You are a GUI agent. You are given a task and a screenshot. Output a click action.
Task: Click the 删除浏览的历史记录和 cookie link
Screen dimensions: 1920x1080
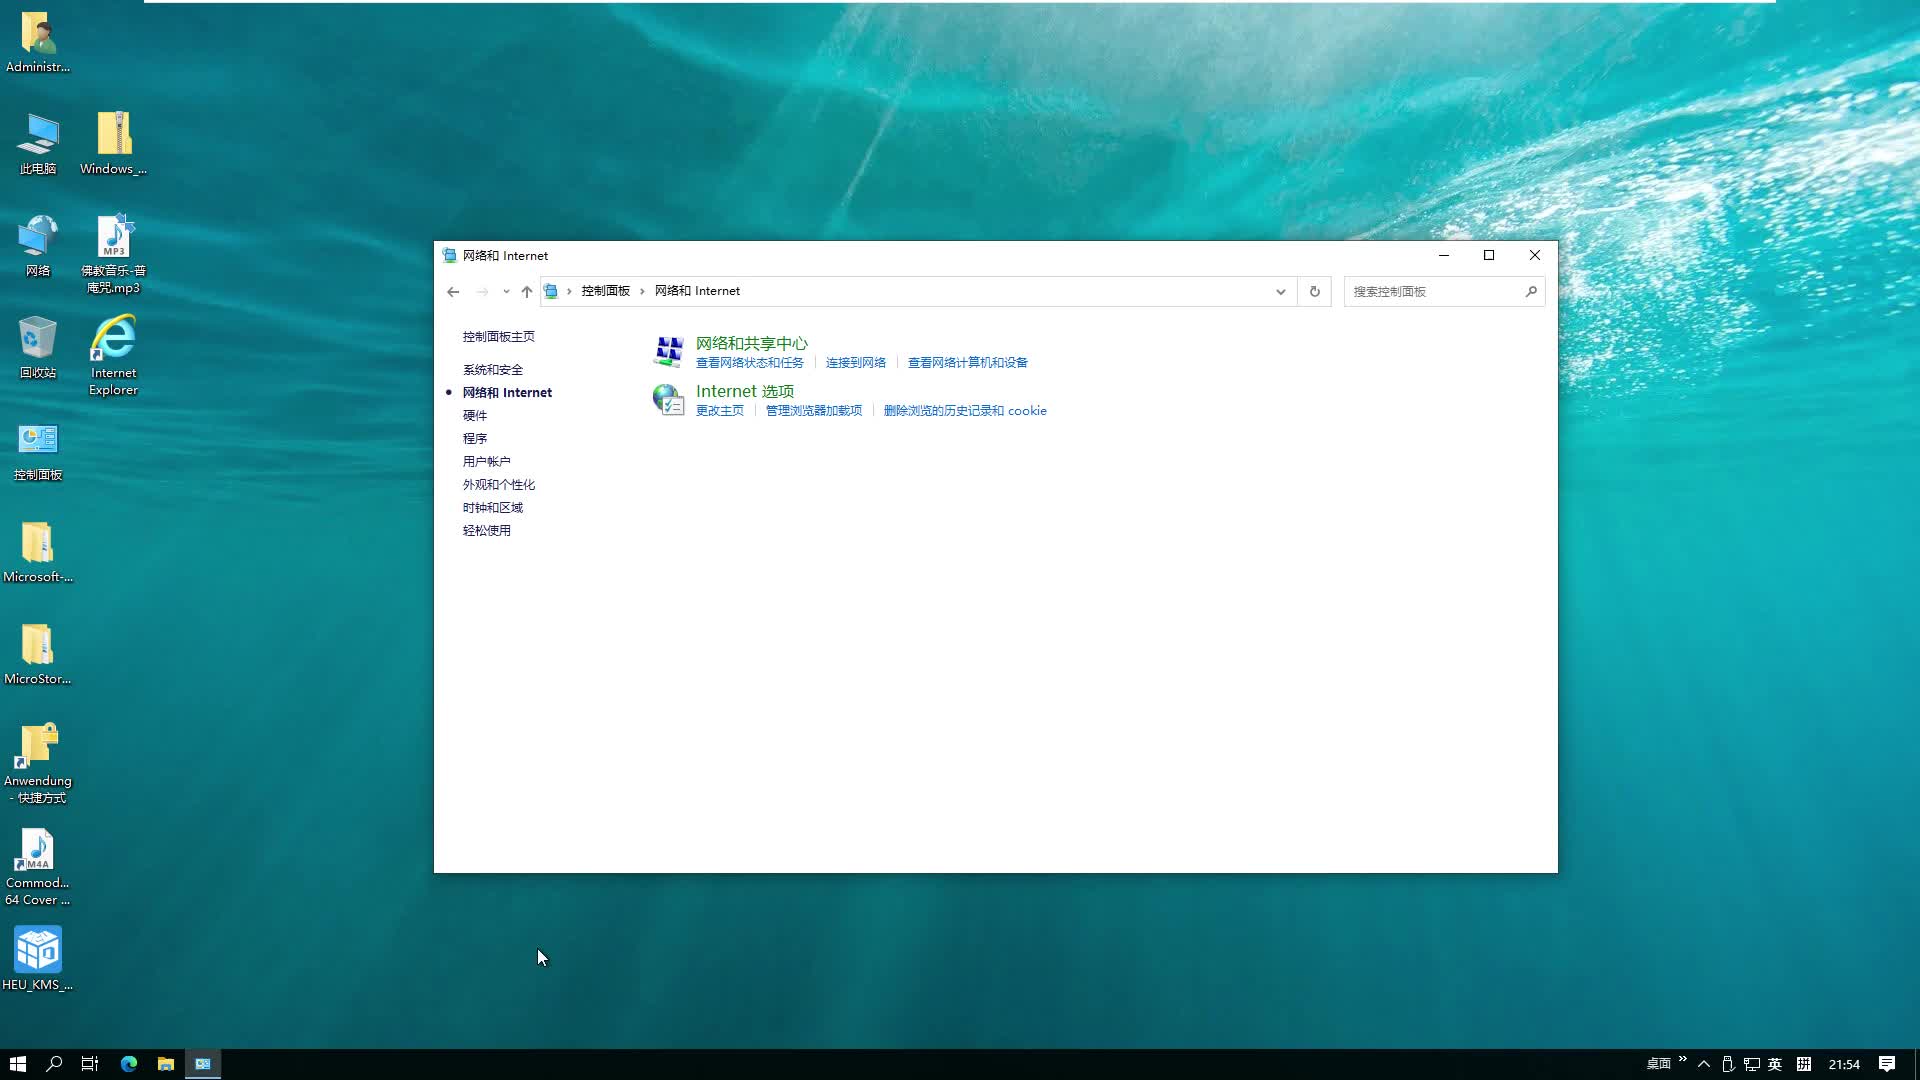click(x=965, y=410)
